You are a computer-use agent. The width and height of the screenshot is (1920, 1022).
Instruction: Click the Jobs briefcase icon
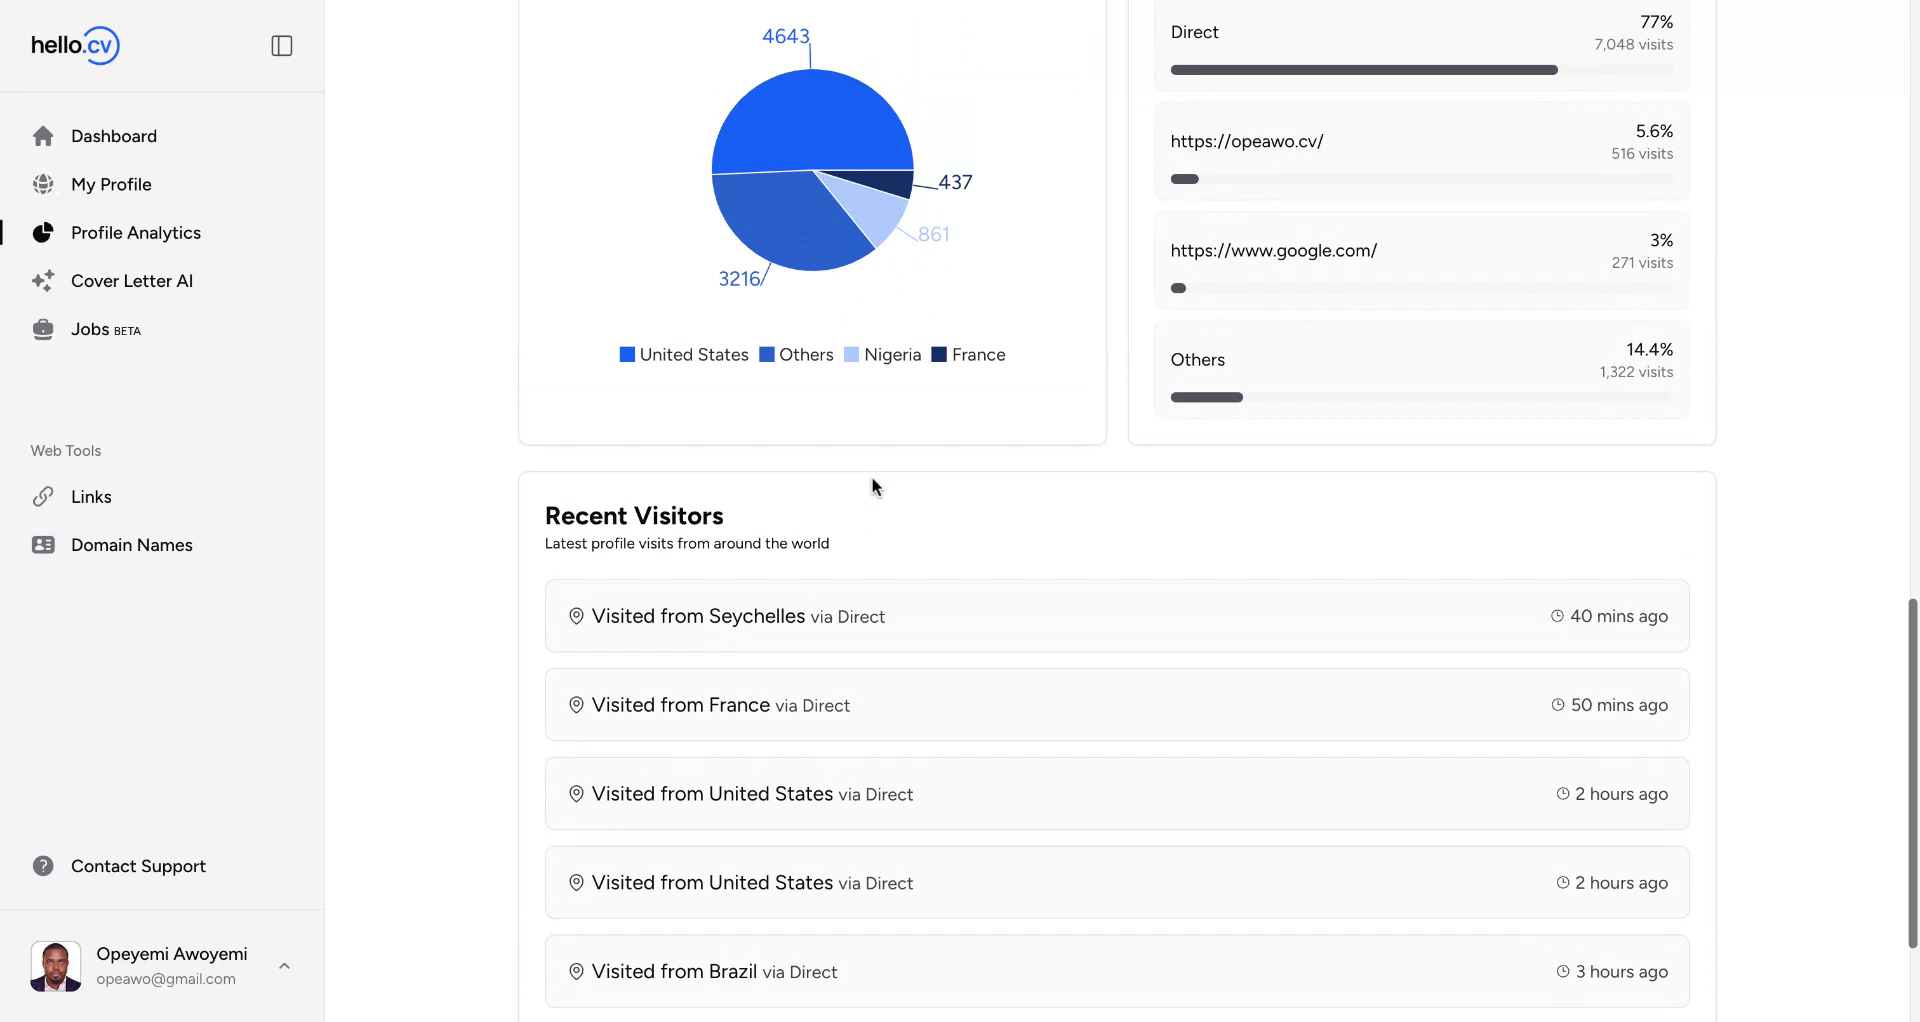pyautogui.click(x=43, y=330)
